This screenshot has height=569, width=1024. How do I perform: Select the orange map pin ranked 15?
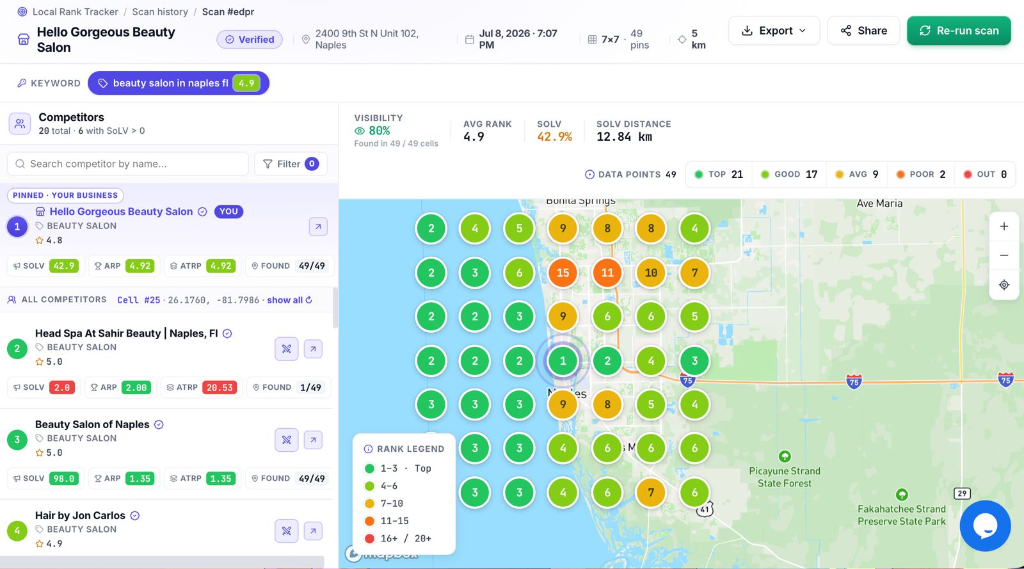point(563,273)
